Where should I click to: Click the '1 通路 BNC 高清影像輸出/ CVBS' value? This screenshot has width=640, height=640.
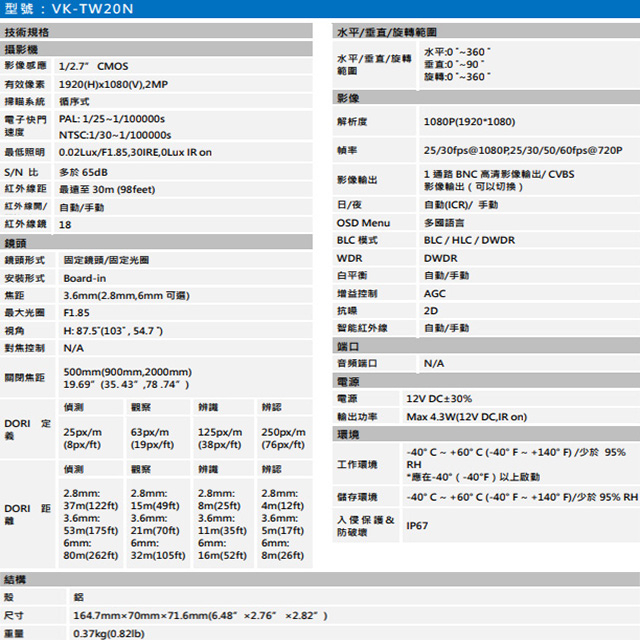pyautogui.click(x=499, y=174)
